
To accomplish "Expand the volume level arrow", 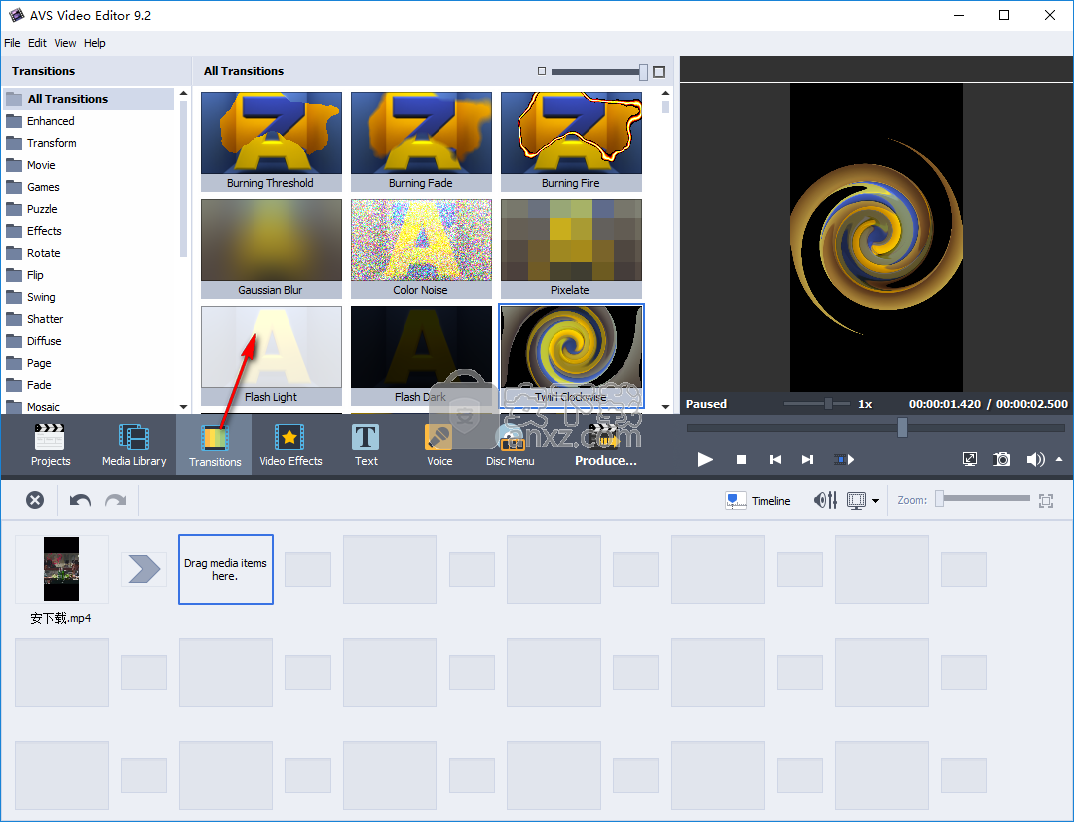I will point(1059,459).
